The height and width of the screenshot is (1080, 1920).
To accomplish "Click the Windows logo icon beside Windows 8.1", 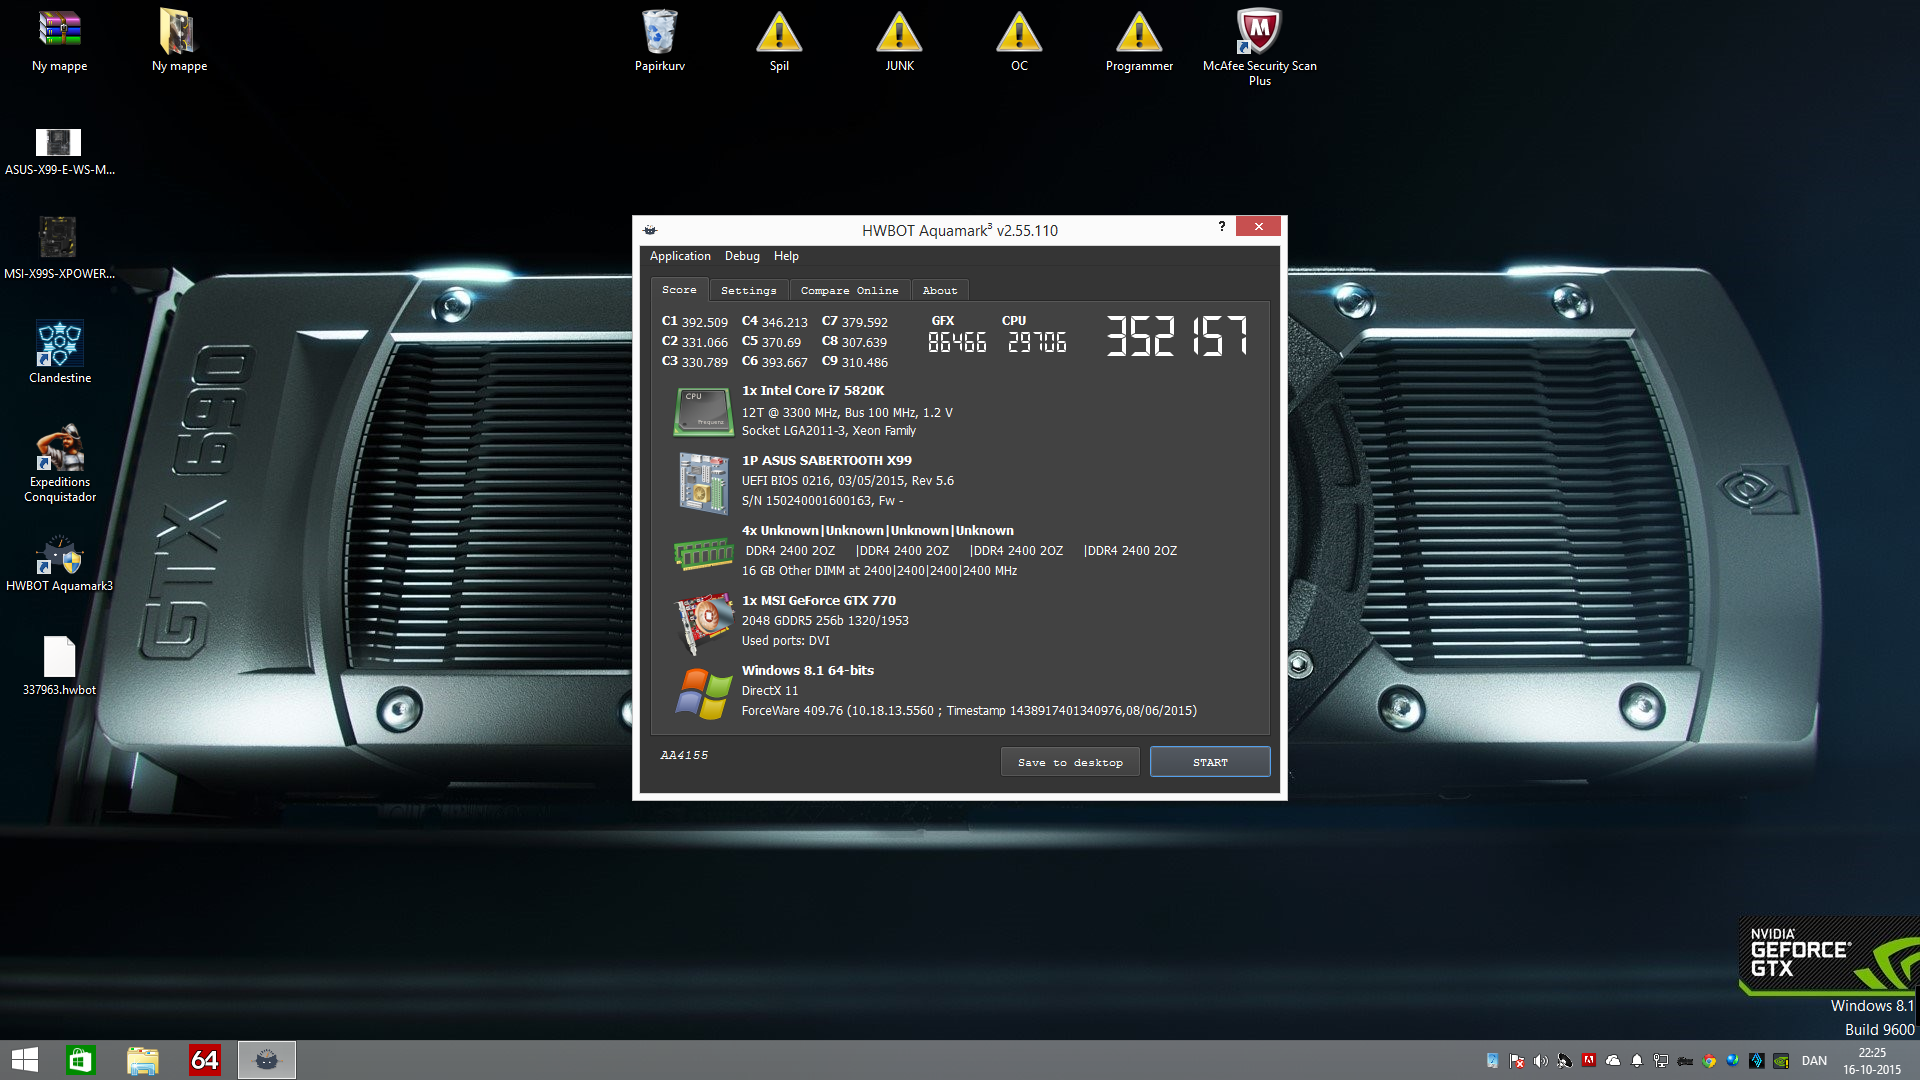I will (703, 693).
